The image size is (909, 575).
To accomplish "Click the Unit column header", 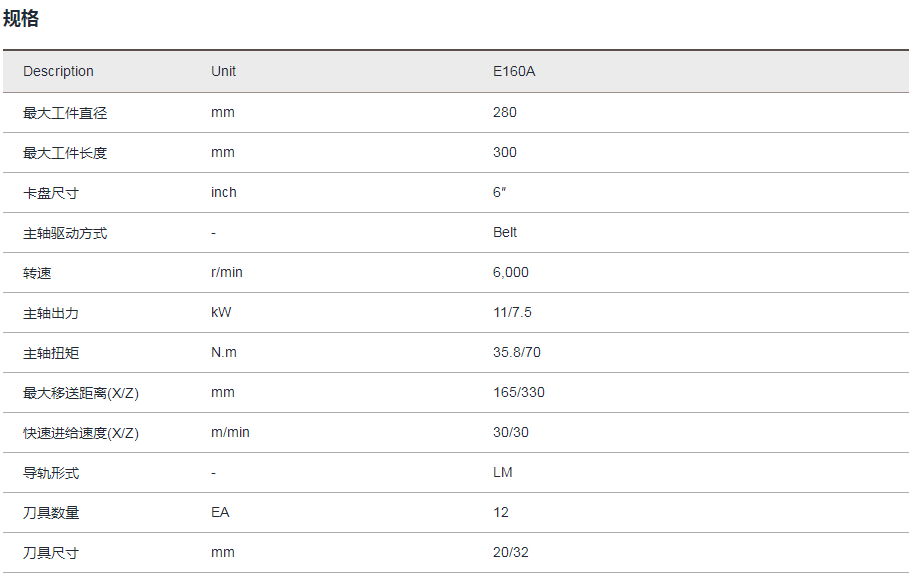I will (x=223, y=71).
